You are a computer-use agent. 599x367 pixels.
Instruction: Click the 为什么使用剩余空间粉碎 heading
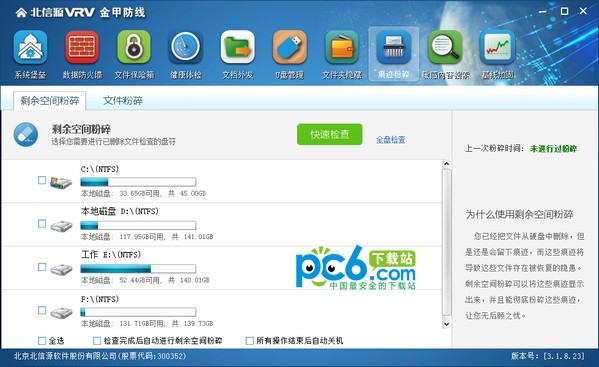coord(519,215)
